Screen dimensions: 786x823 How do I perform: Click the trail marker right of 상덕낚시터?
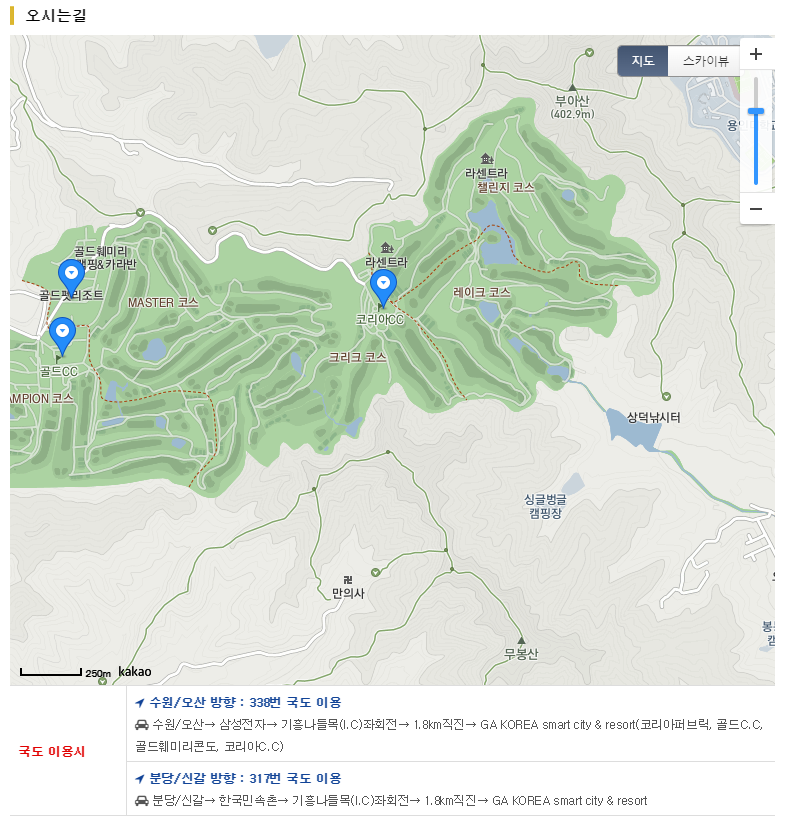coord(666,396)
